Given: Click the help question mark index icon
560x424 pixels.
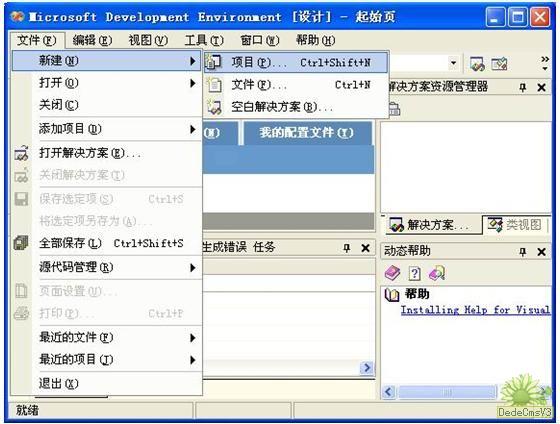Looking at the screenshot, I should point(414,274).
